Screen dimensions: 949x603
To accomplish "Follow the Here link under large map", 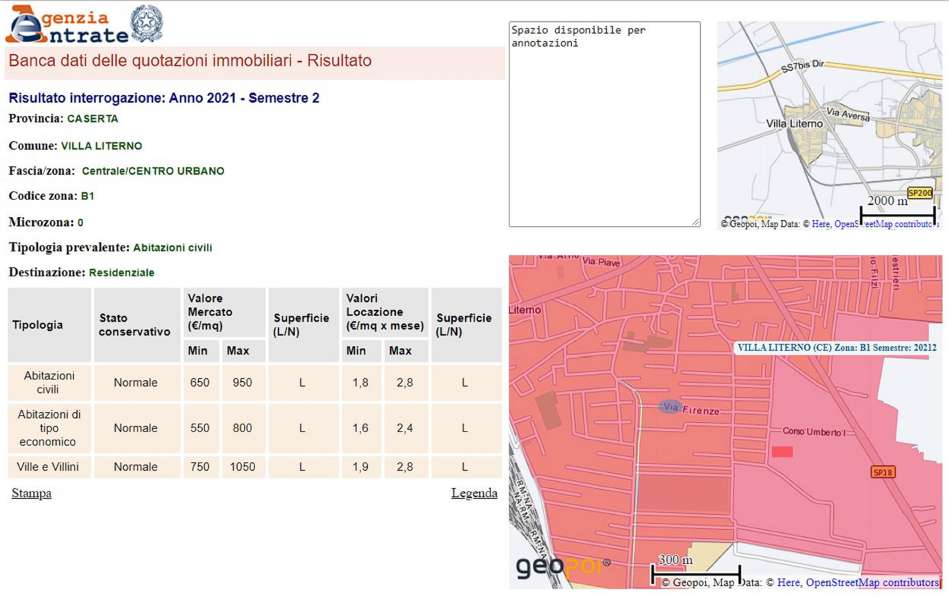I will tap(788, 583).
